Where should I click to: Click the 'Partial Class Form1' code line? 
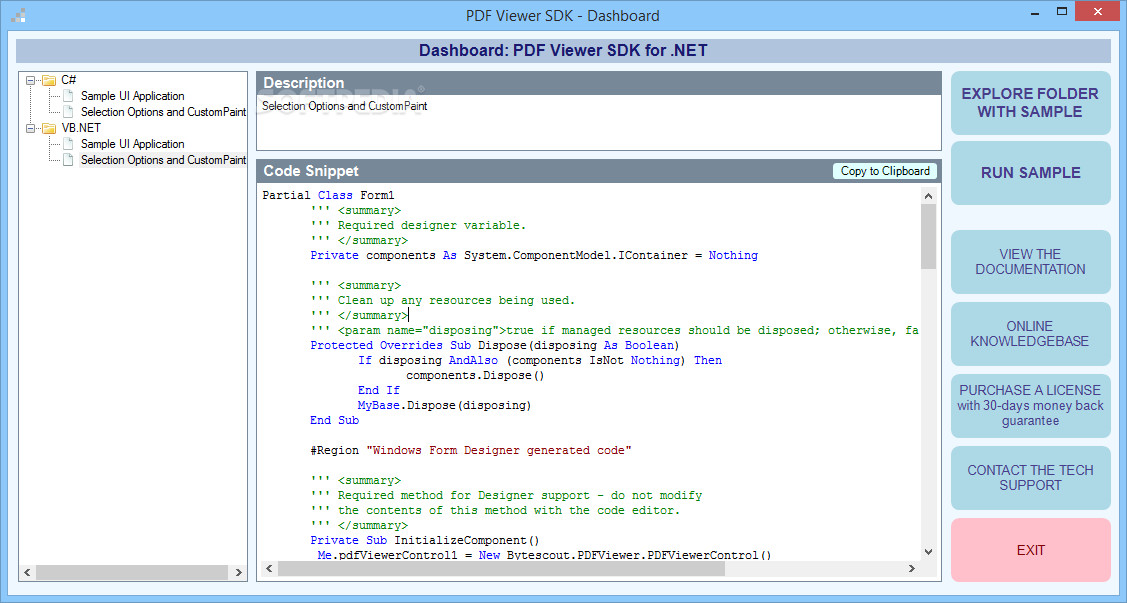[328, 195]
